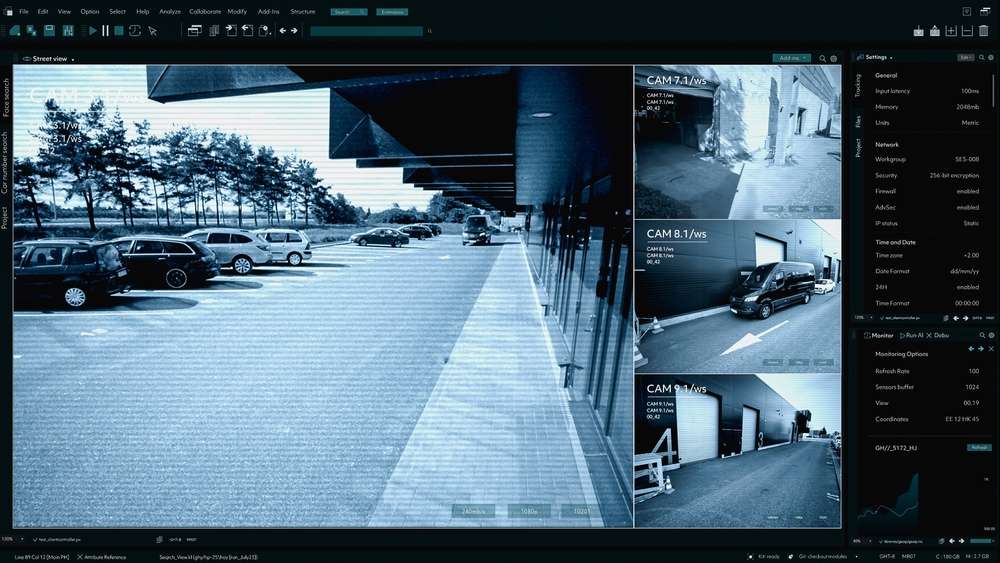Click the Refresh button beside GH//_5172_HJ
This screenshot has height=563, width=1000.
point(979,447)
